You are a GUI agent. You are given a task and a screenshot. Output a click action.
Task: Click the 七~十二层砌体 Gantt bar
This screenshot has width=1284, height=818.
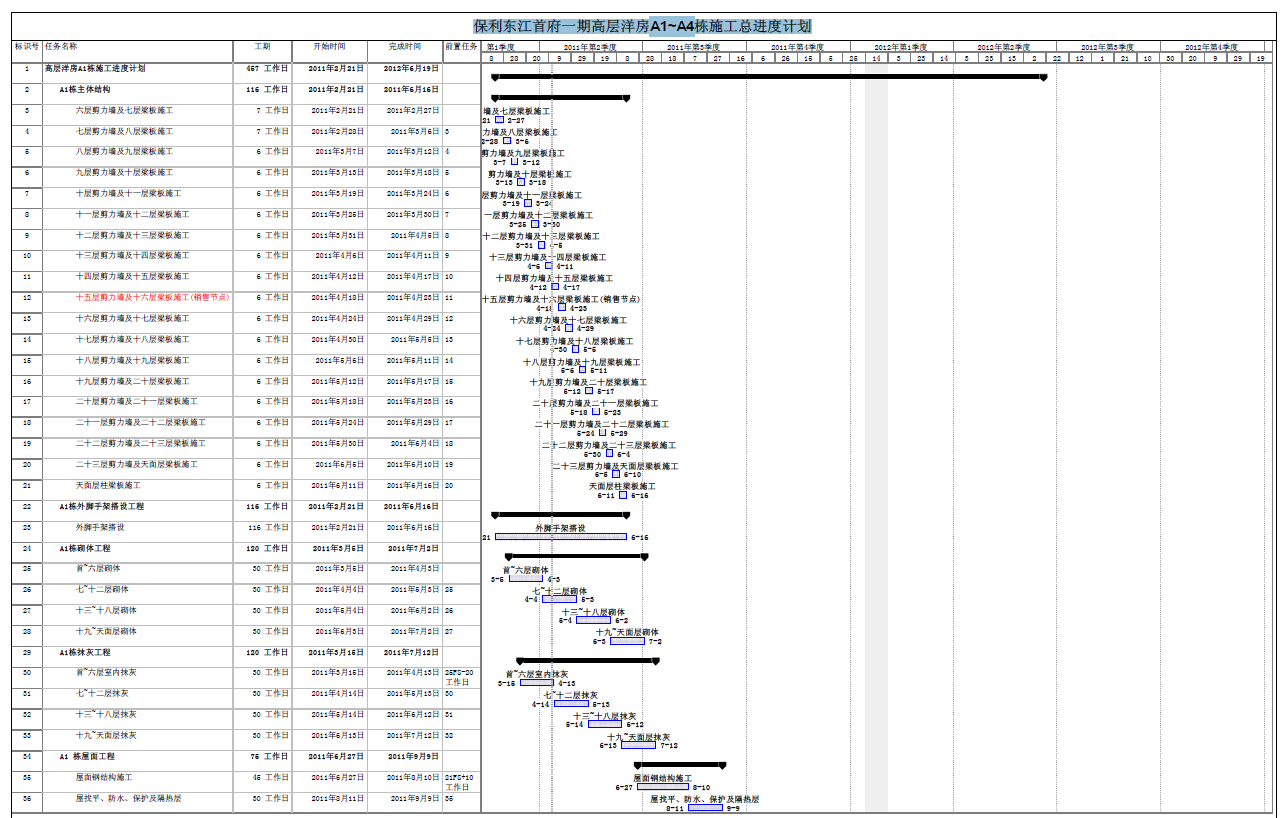[559, 599]
